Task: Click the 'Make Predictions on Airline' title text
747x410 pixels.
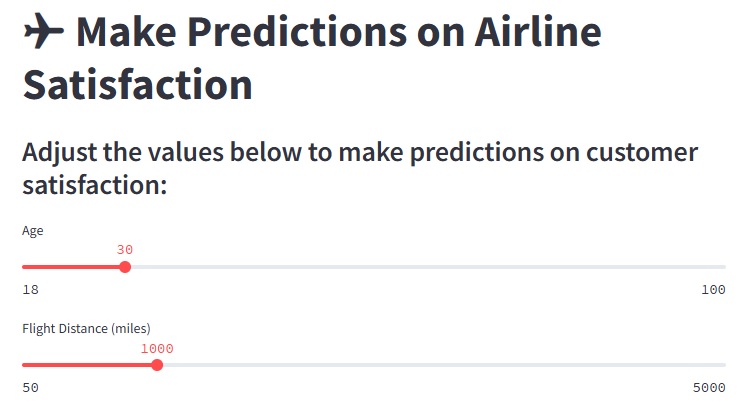Action: 340,34
